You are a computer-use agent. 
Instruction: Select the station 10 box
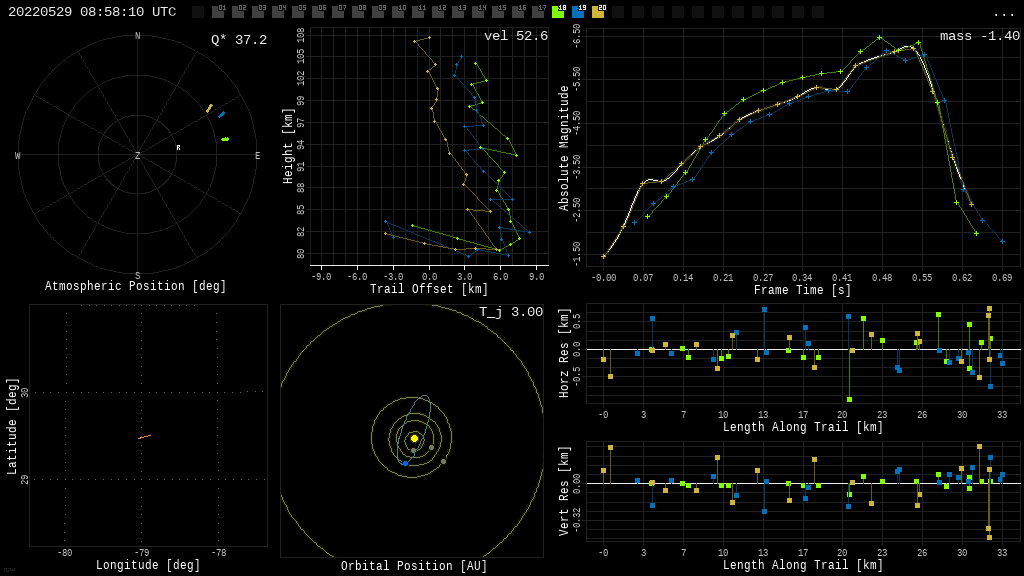tap(398, 12)
